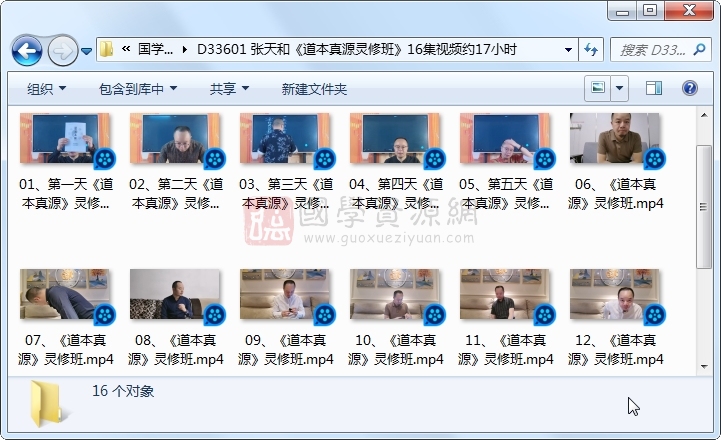Click file name 04、第四天《道本真源》灵修...
The width and height of the screenshot is (721, 440).
point(395,194)
